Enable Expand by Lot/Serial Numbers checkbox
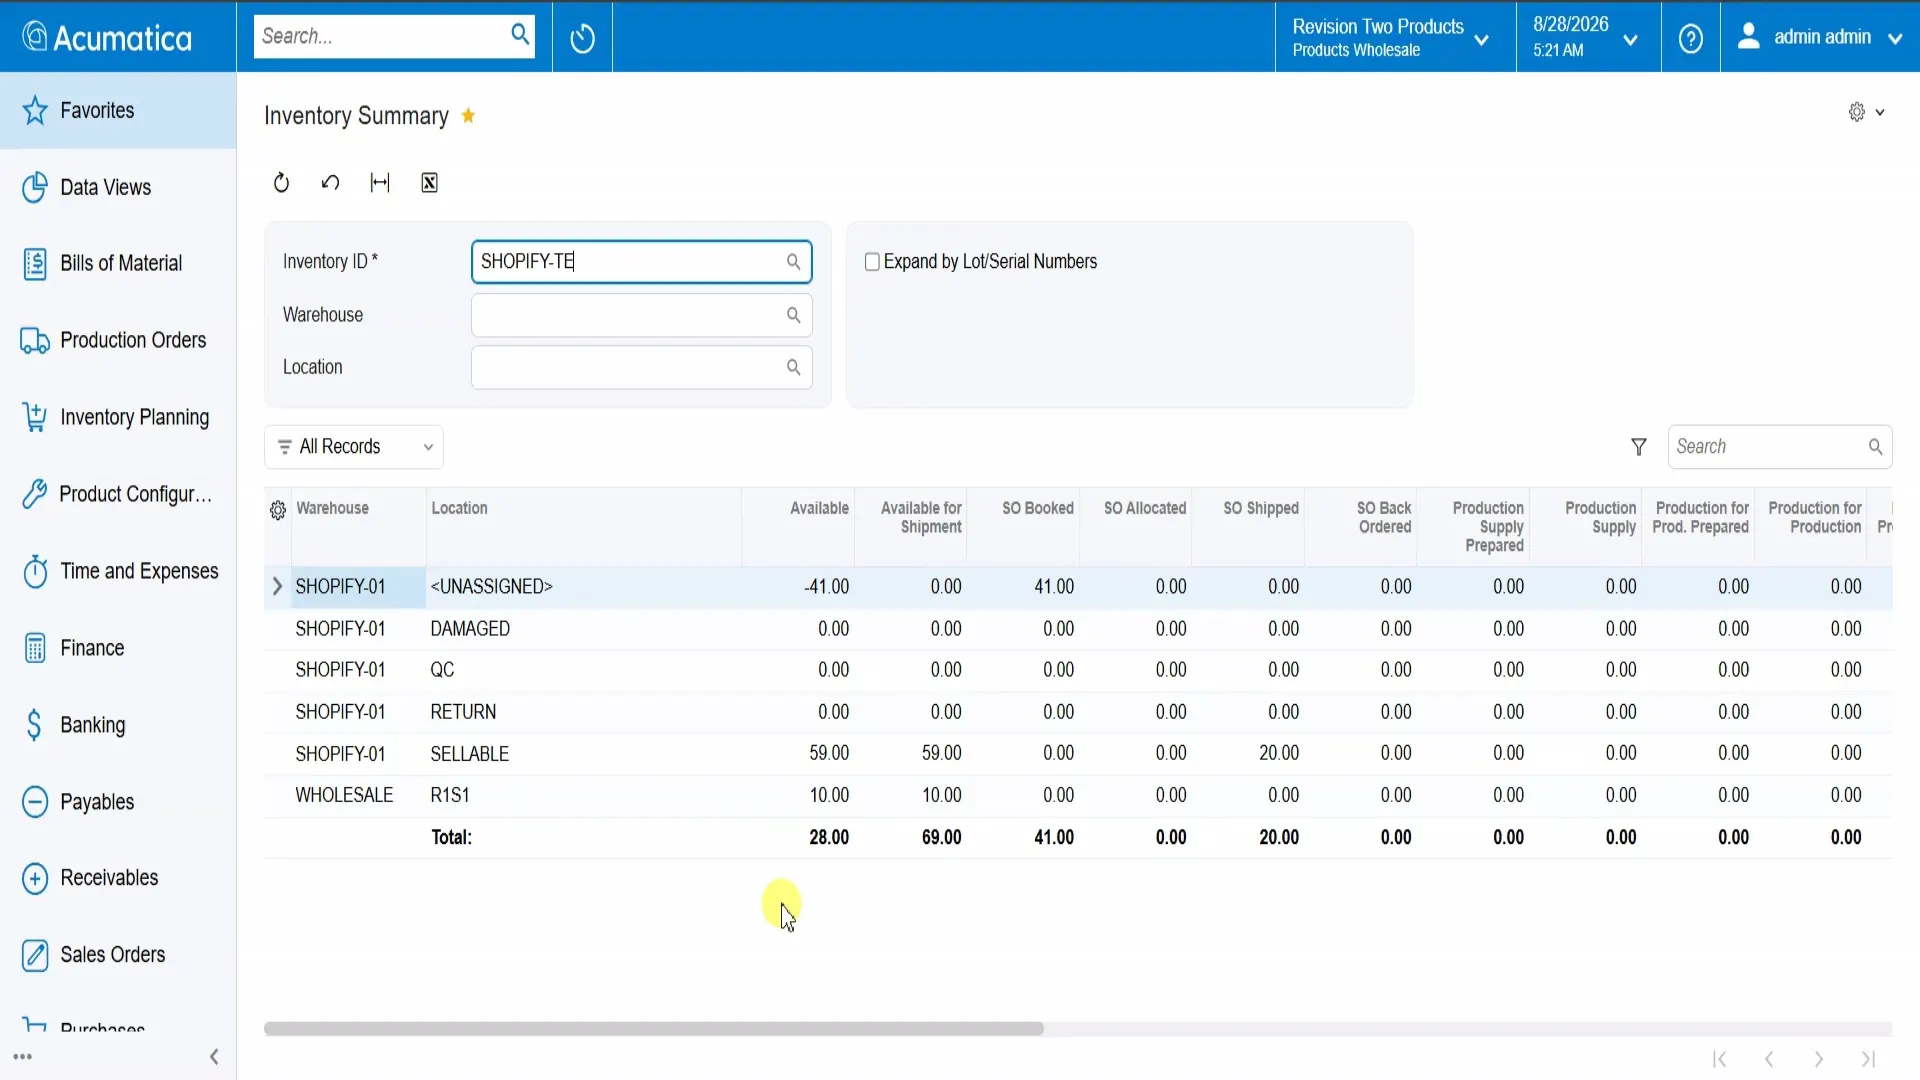 point(872,262)
